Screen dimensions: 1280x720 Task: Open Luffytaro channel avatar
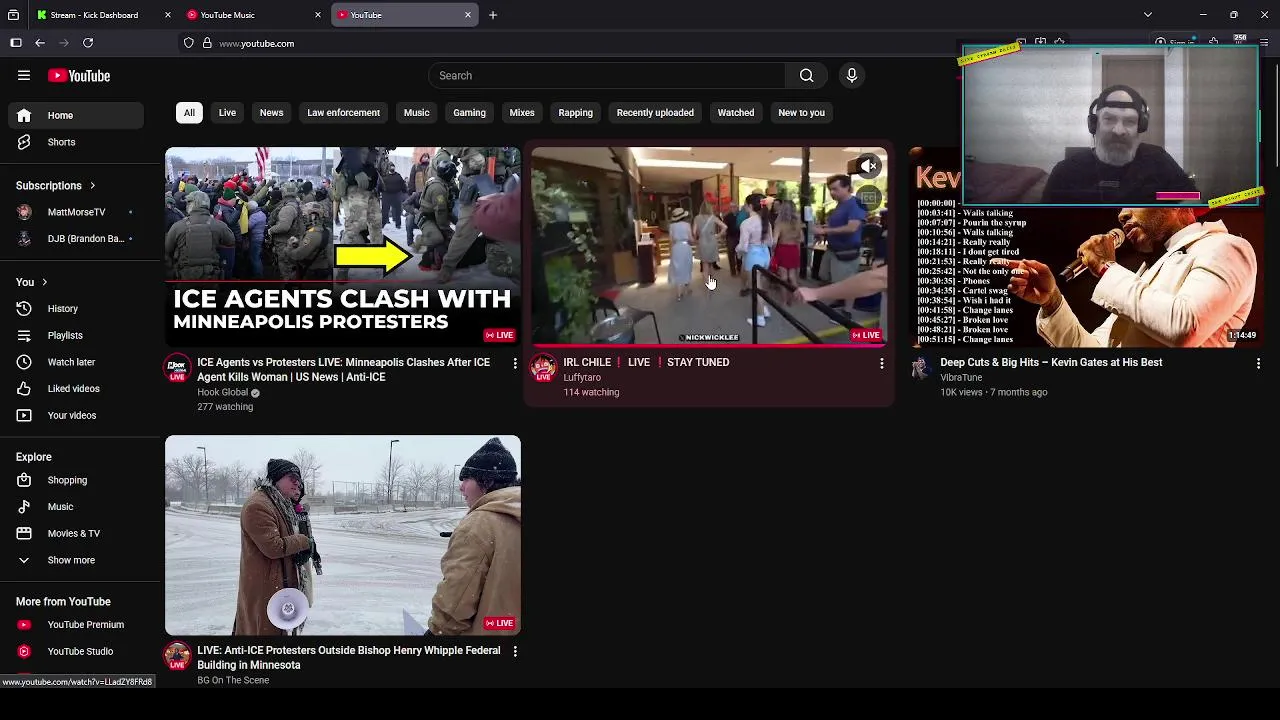pos(543,368)
